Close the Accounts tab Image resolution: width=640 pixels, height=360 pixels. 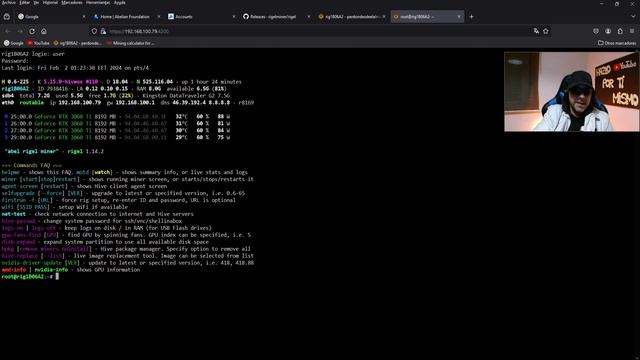click(234, 17)
